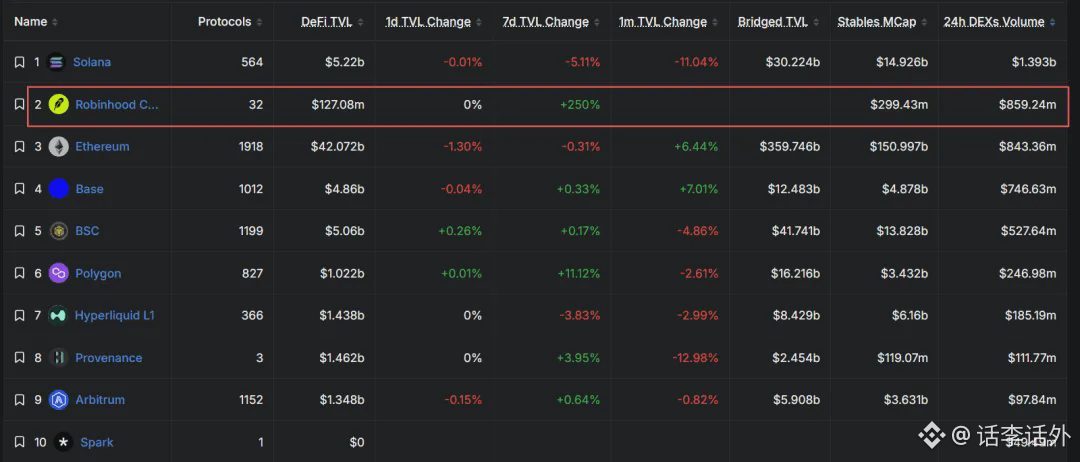This screenshot has width=1080, height=462.
Task: Sort by Protocols column arrows
Action: [x=259, y=23]
